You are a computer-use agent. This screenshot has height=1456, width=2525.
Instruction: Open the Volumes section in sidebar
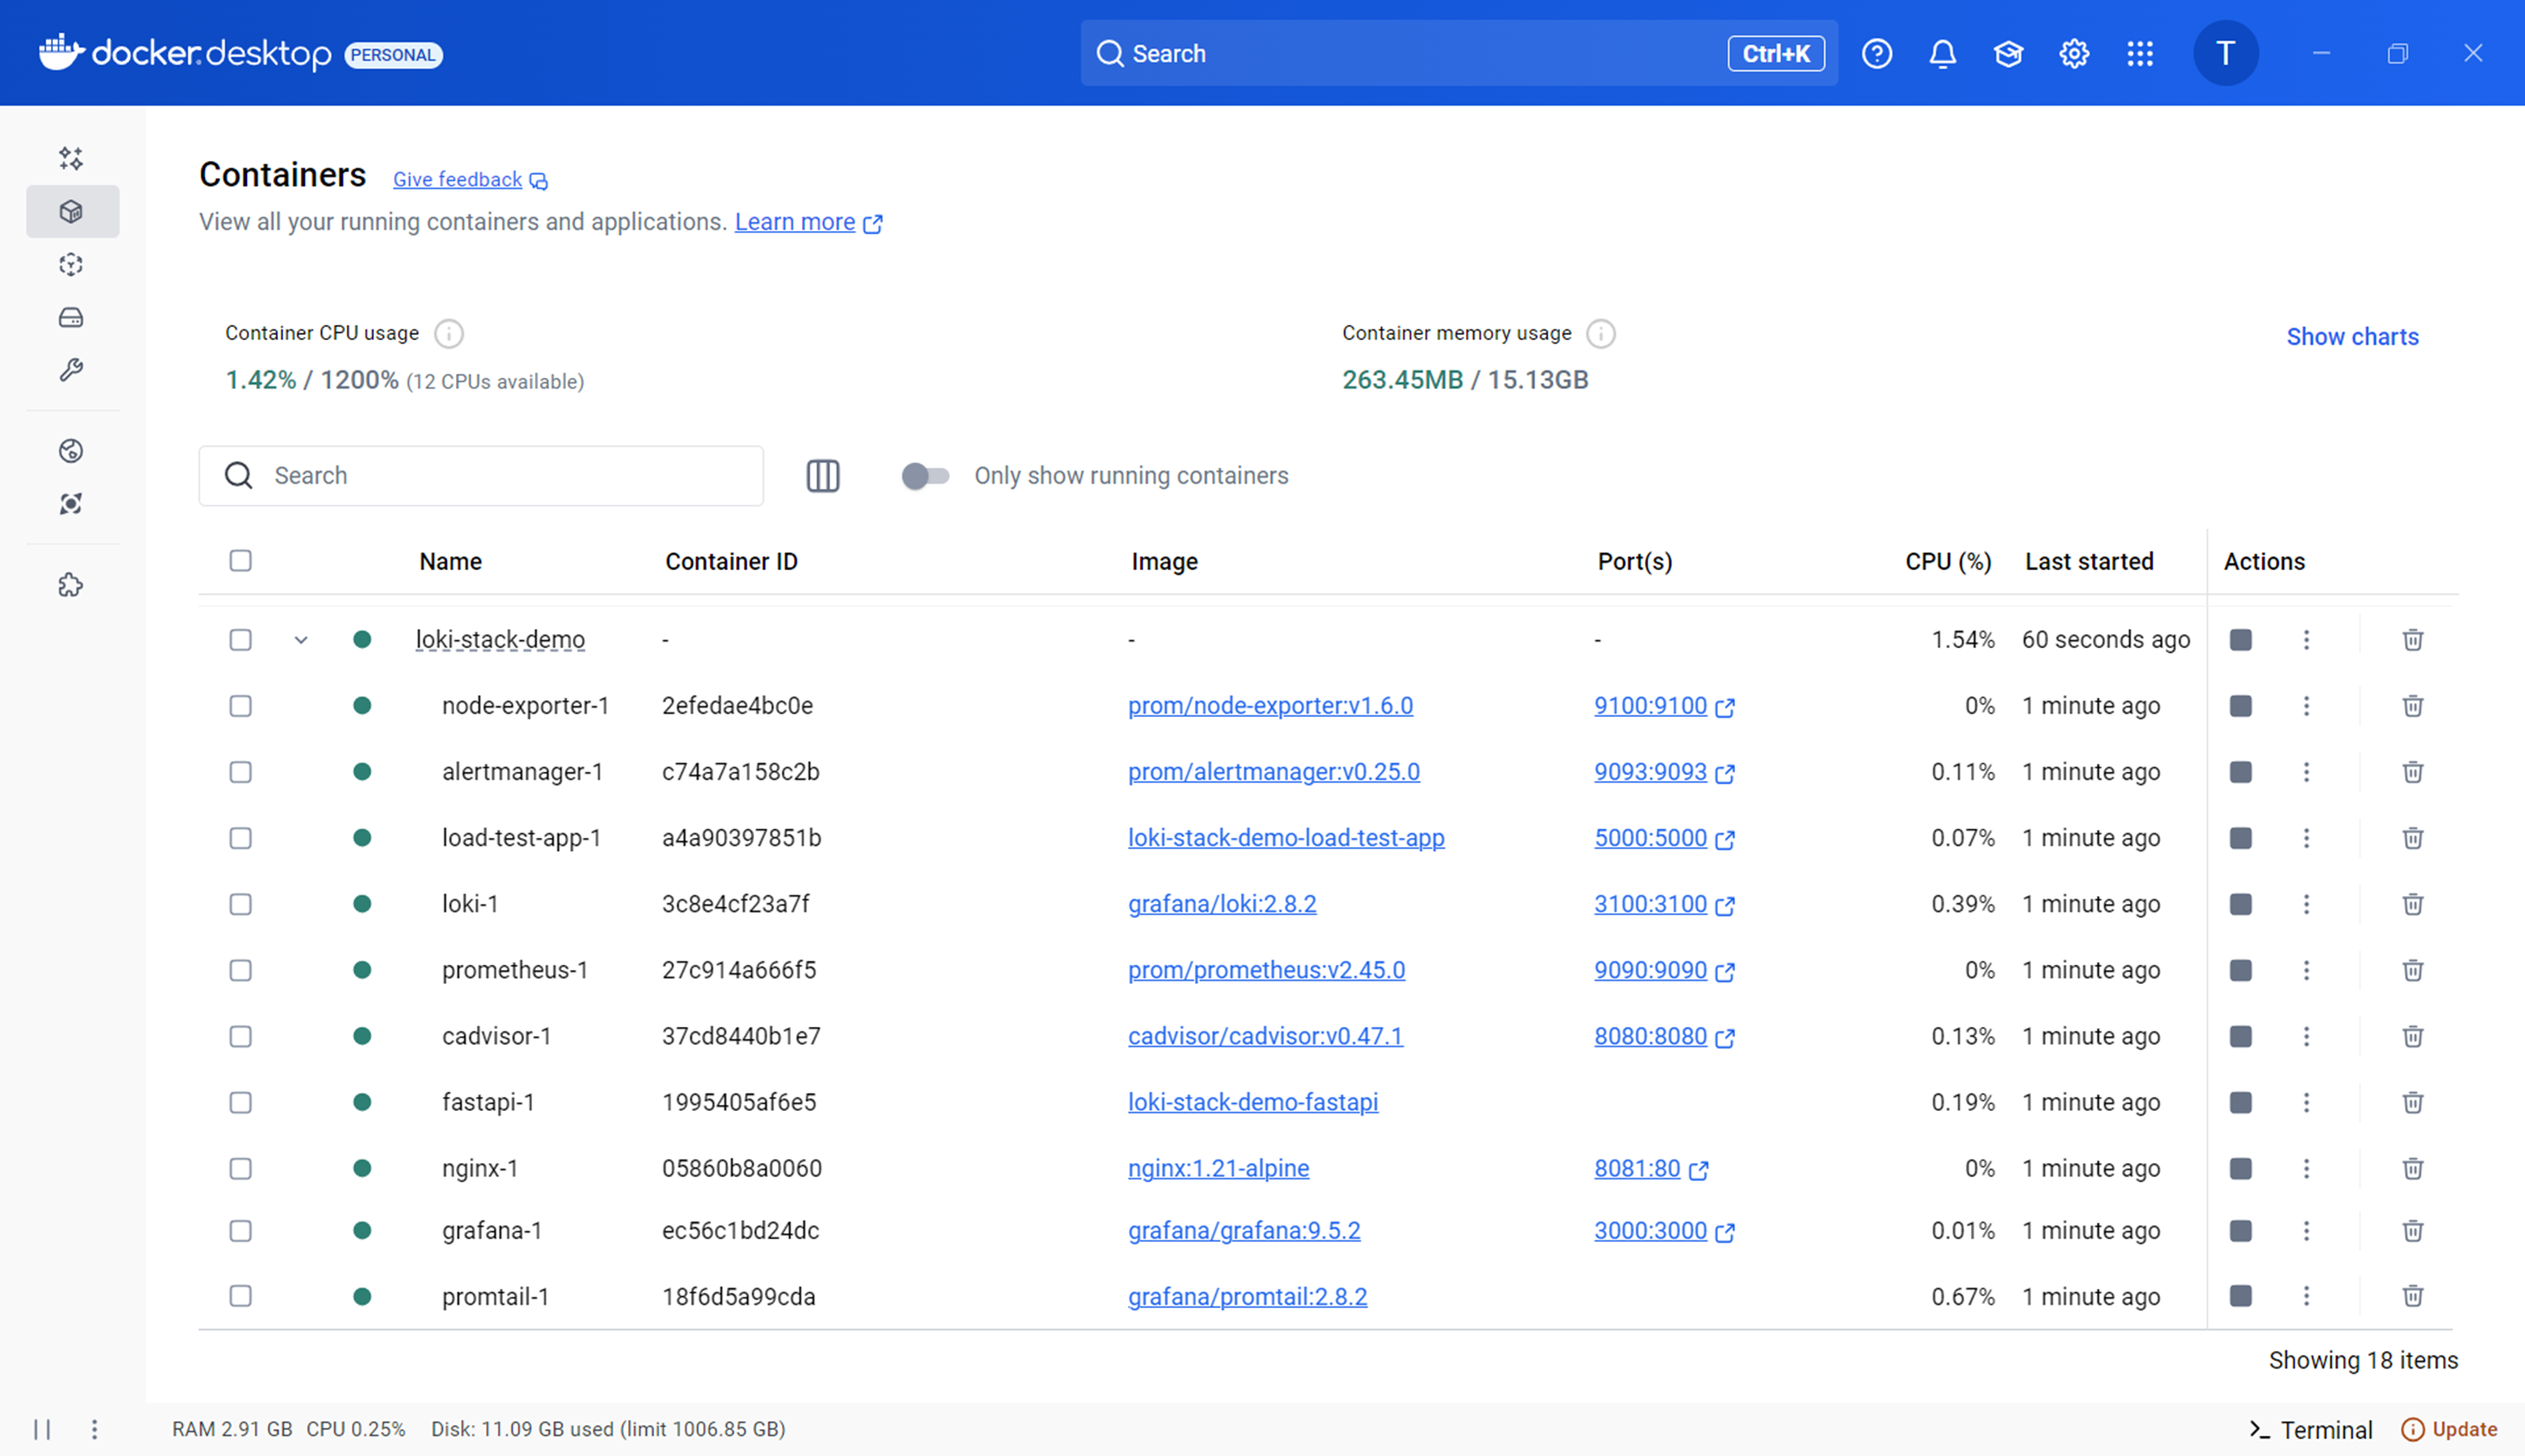71,318
